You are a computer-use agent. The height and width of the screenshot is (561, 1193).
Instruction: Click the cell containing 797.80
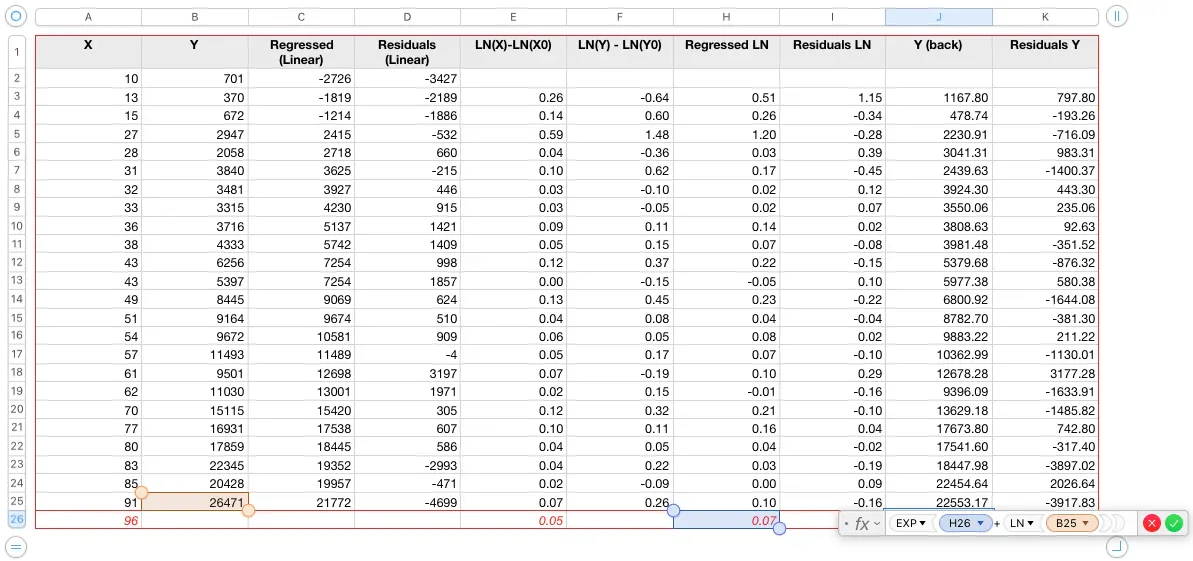1045,97
